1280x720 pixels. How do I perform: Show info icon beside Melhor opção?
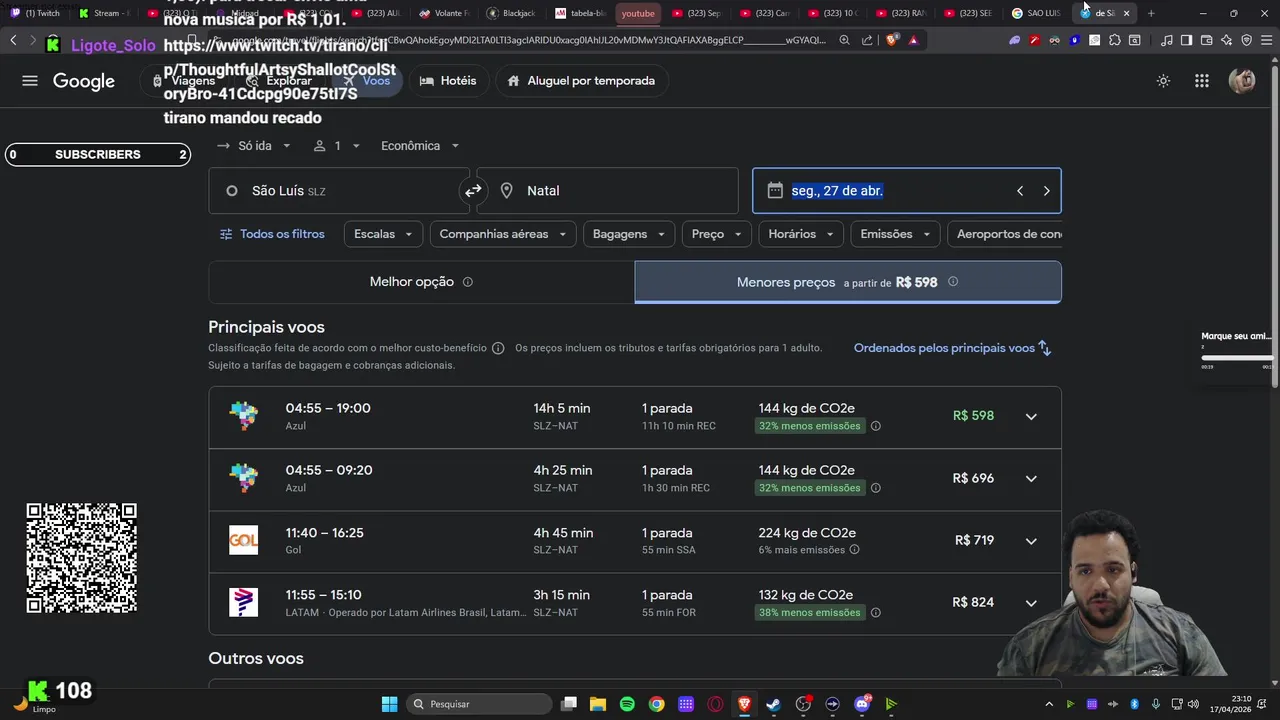[467, 282]
